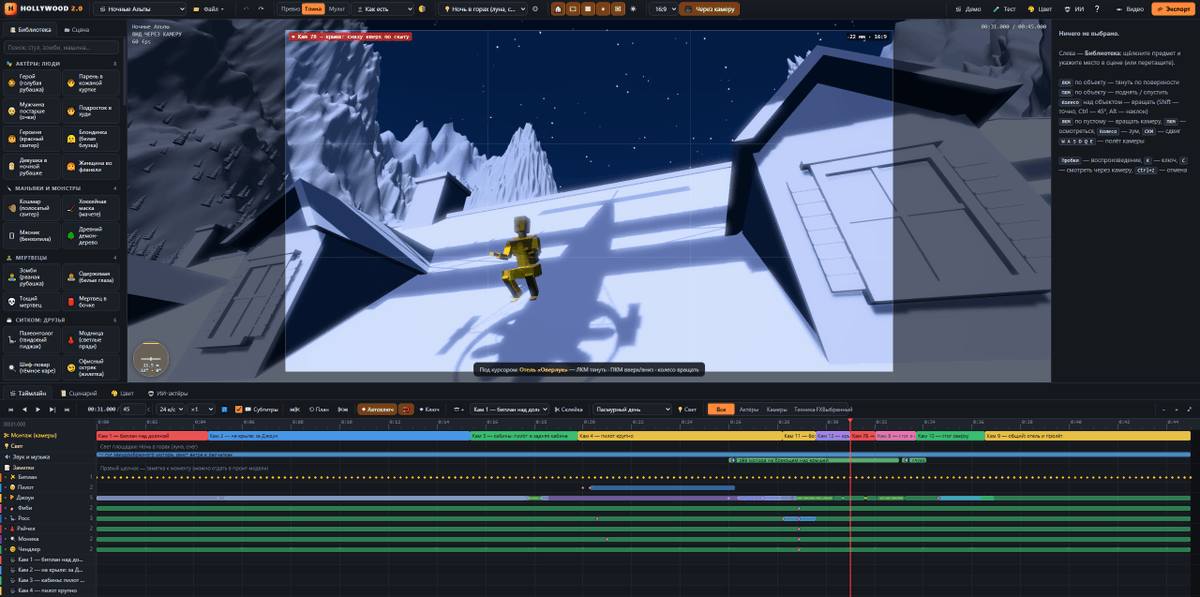Open the 'Пасмурный день' weather dropdown
This screenshot has height=597, width=1200.
tap(632, 409)
